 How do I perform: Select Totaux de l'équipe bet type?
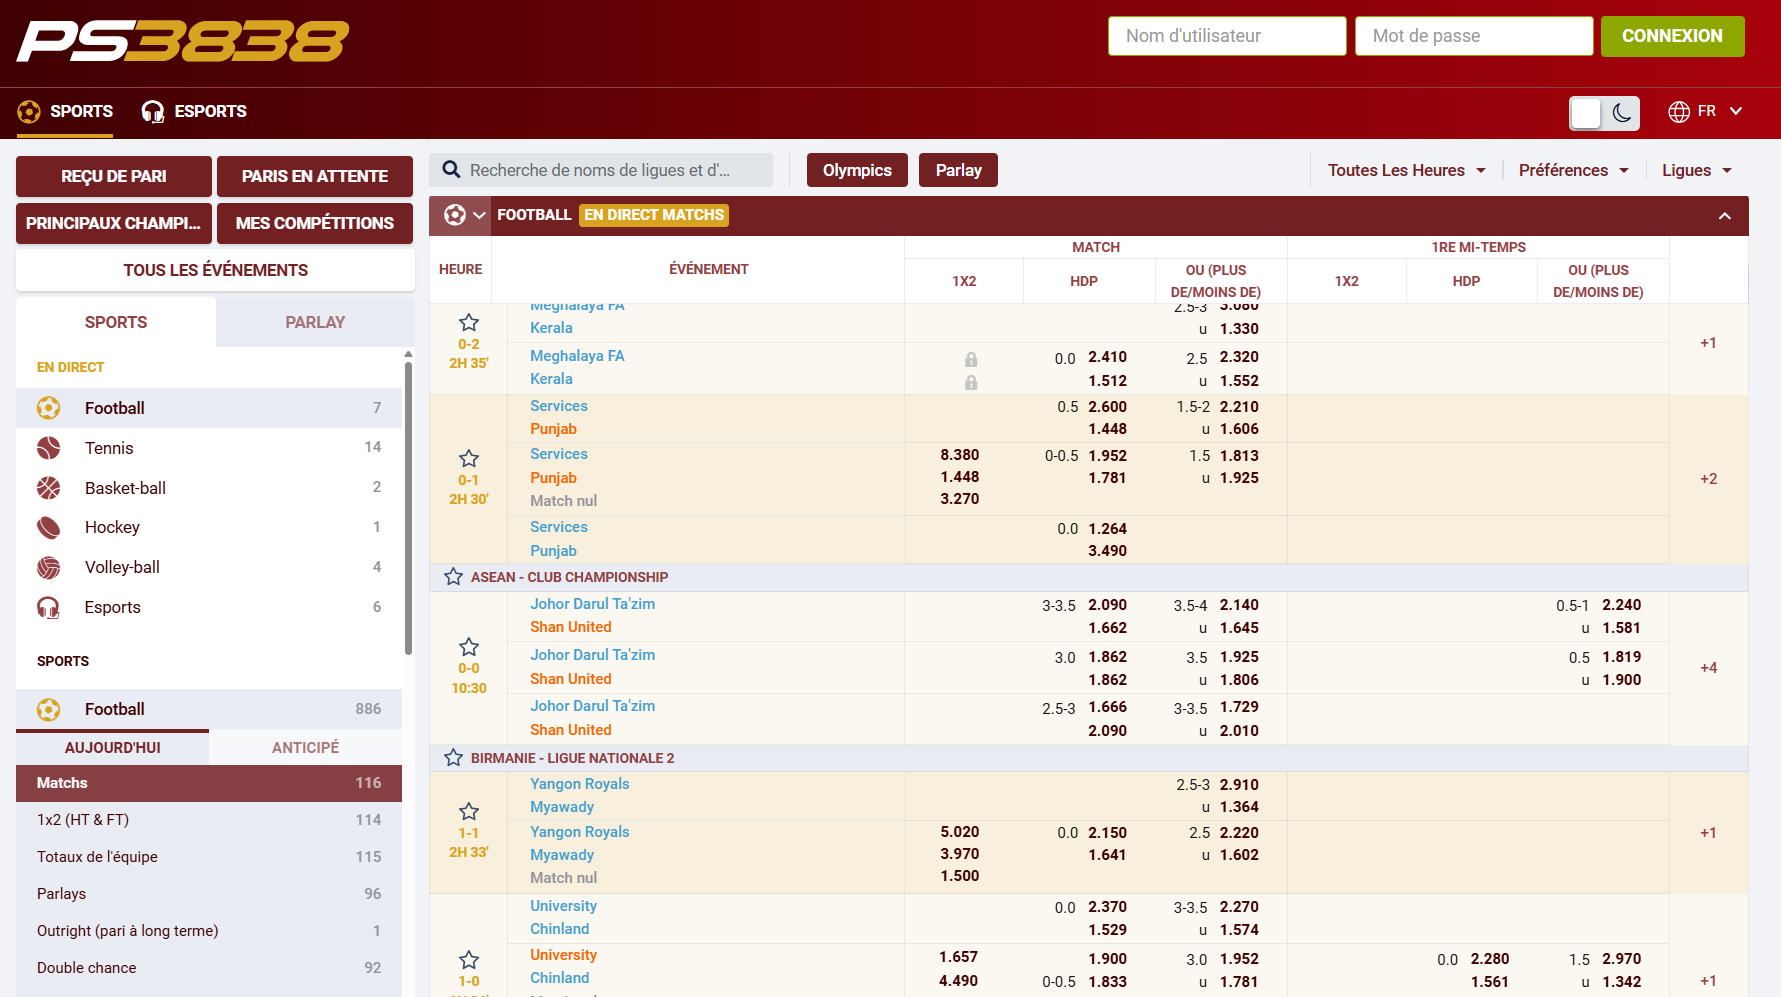coord(209,857)
